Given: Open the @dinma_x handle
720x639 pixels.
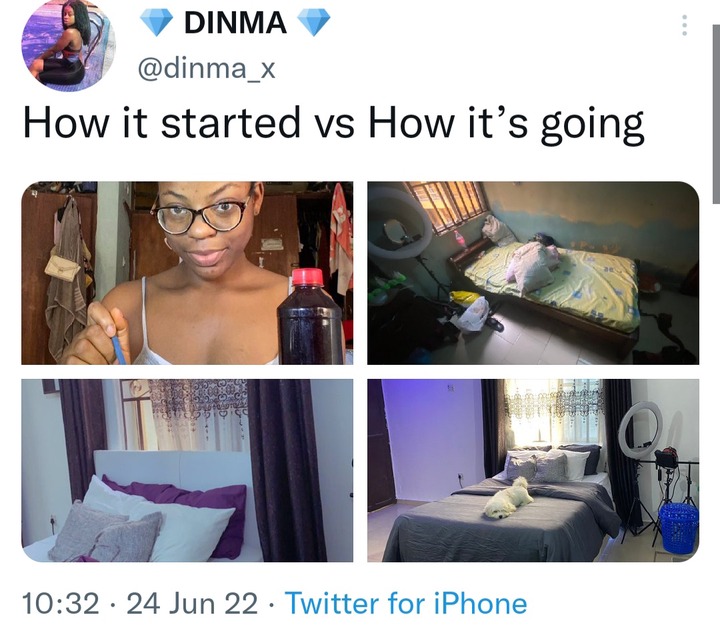Looking at the screenshot, I should coord(206,69).
